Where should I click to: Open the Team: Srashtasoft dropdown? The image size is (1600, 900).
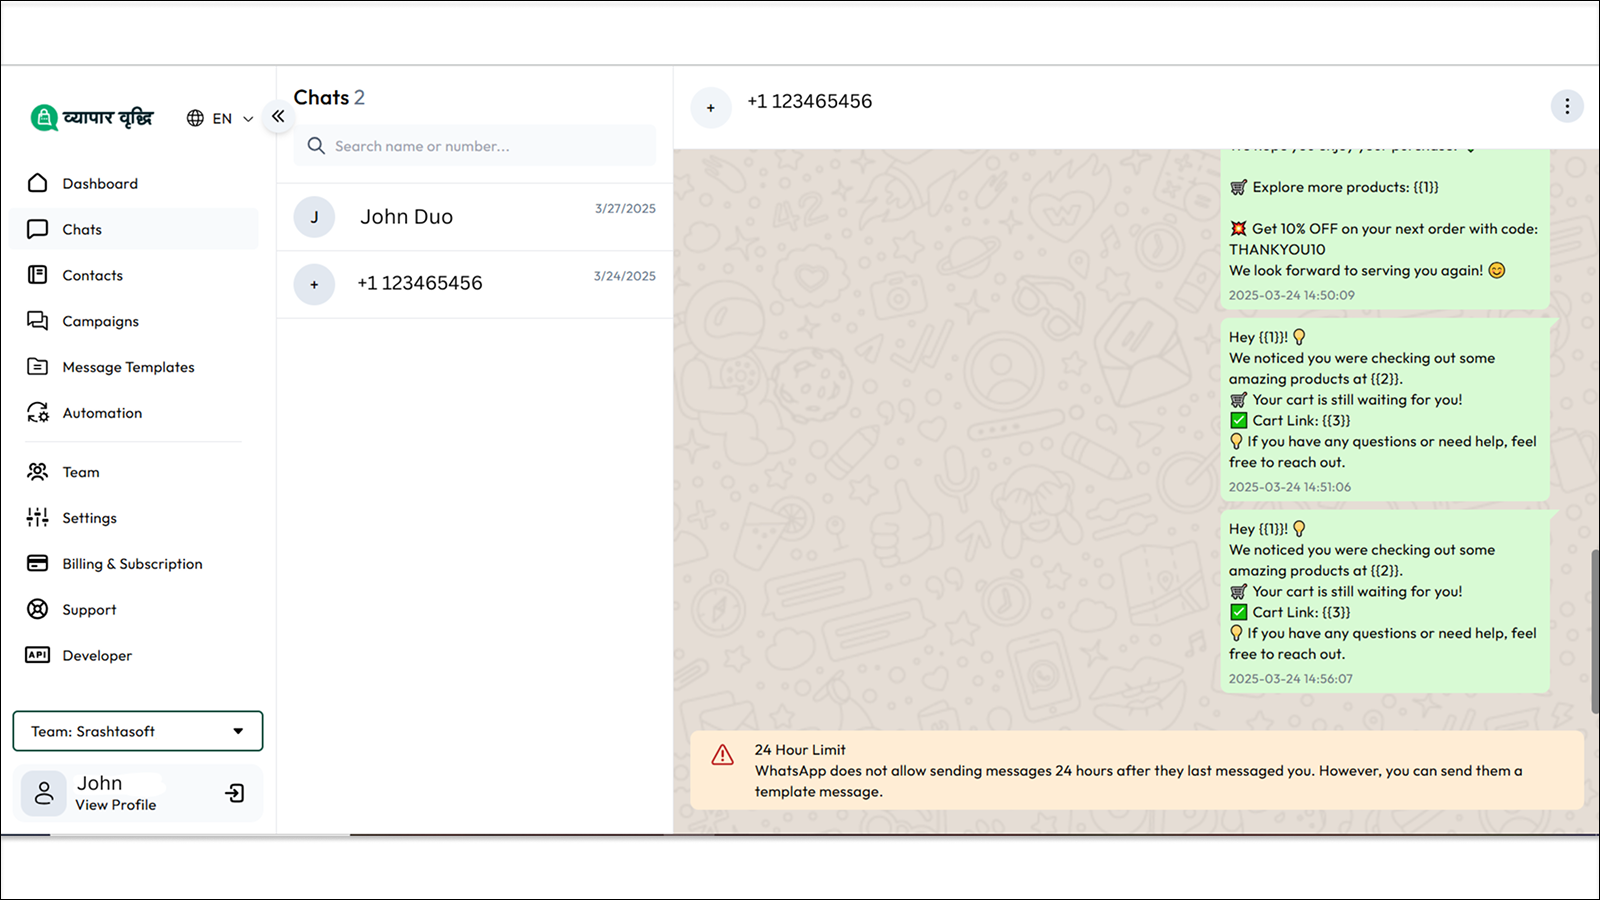coord(137,731)
